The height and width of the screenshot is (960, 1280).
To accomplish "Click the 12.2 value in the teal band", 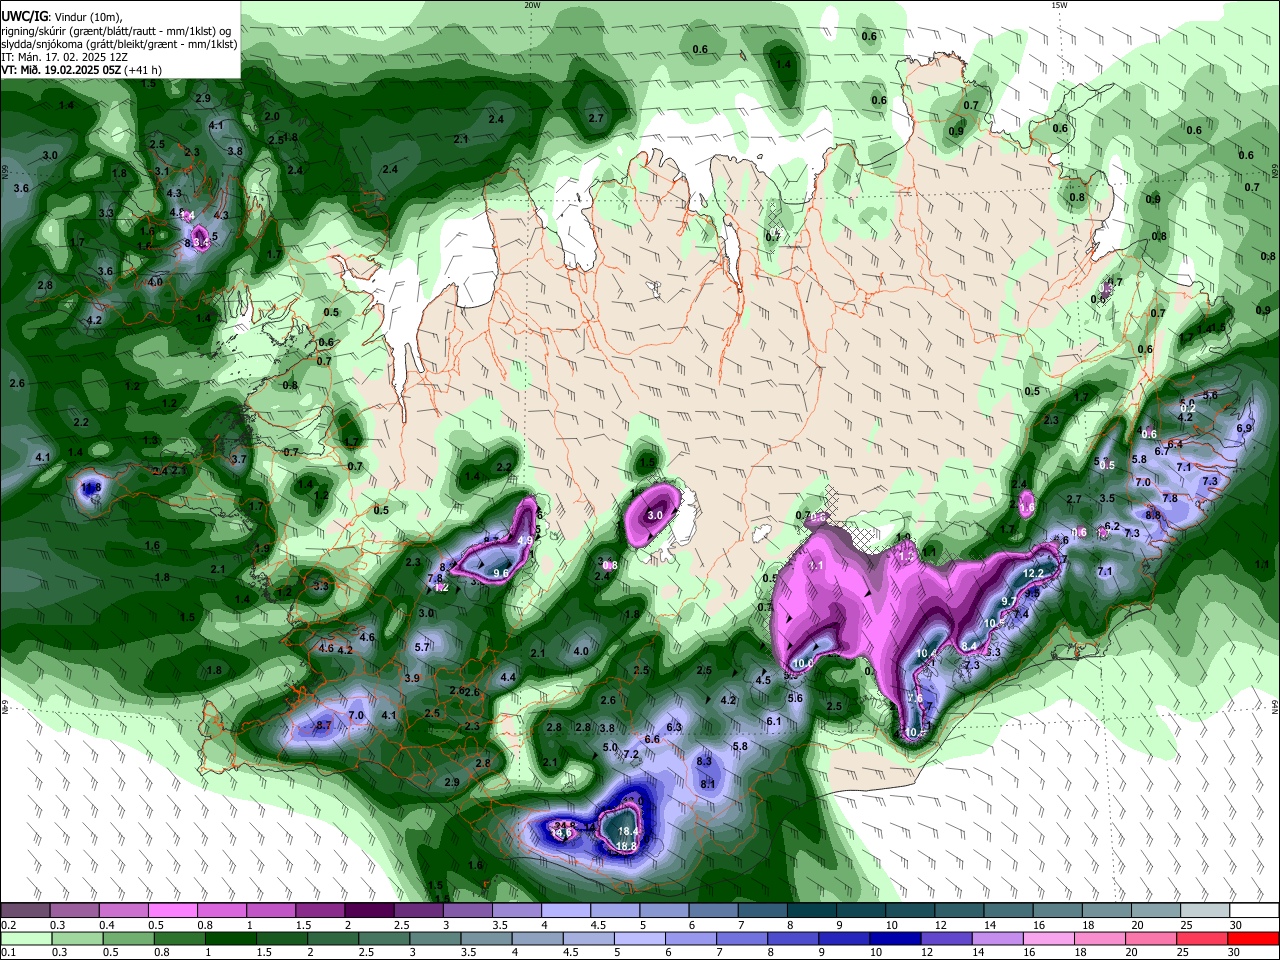I will point(1034,573).
